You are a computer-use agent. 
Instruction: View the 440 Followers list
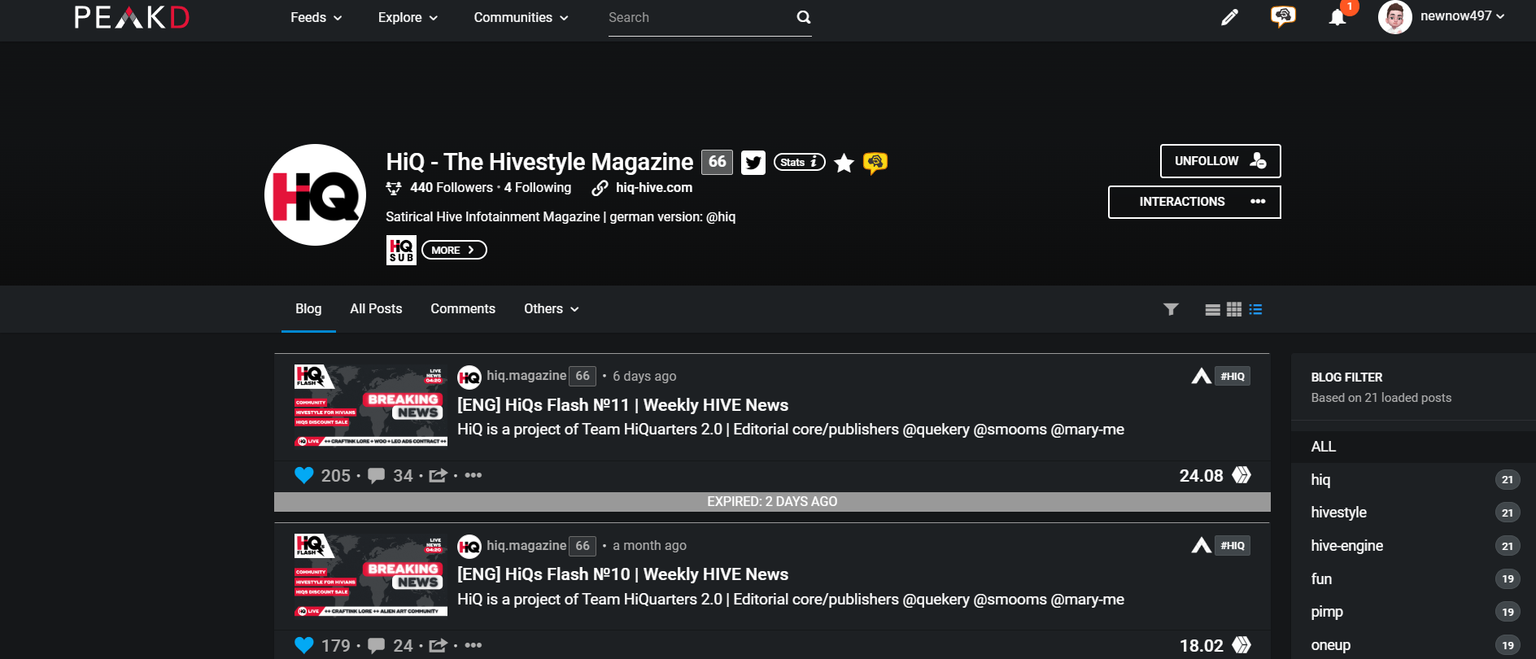pyautogui.click(x=451, y=188)
